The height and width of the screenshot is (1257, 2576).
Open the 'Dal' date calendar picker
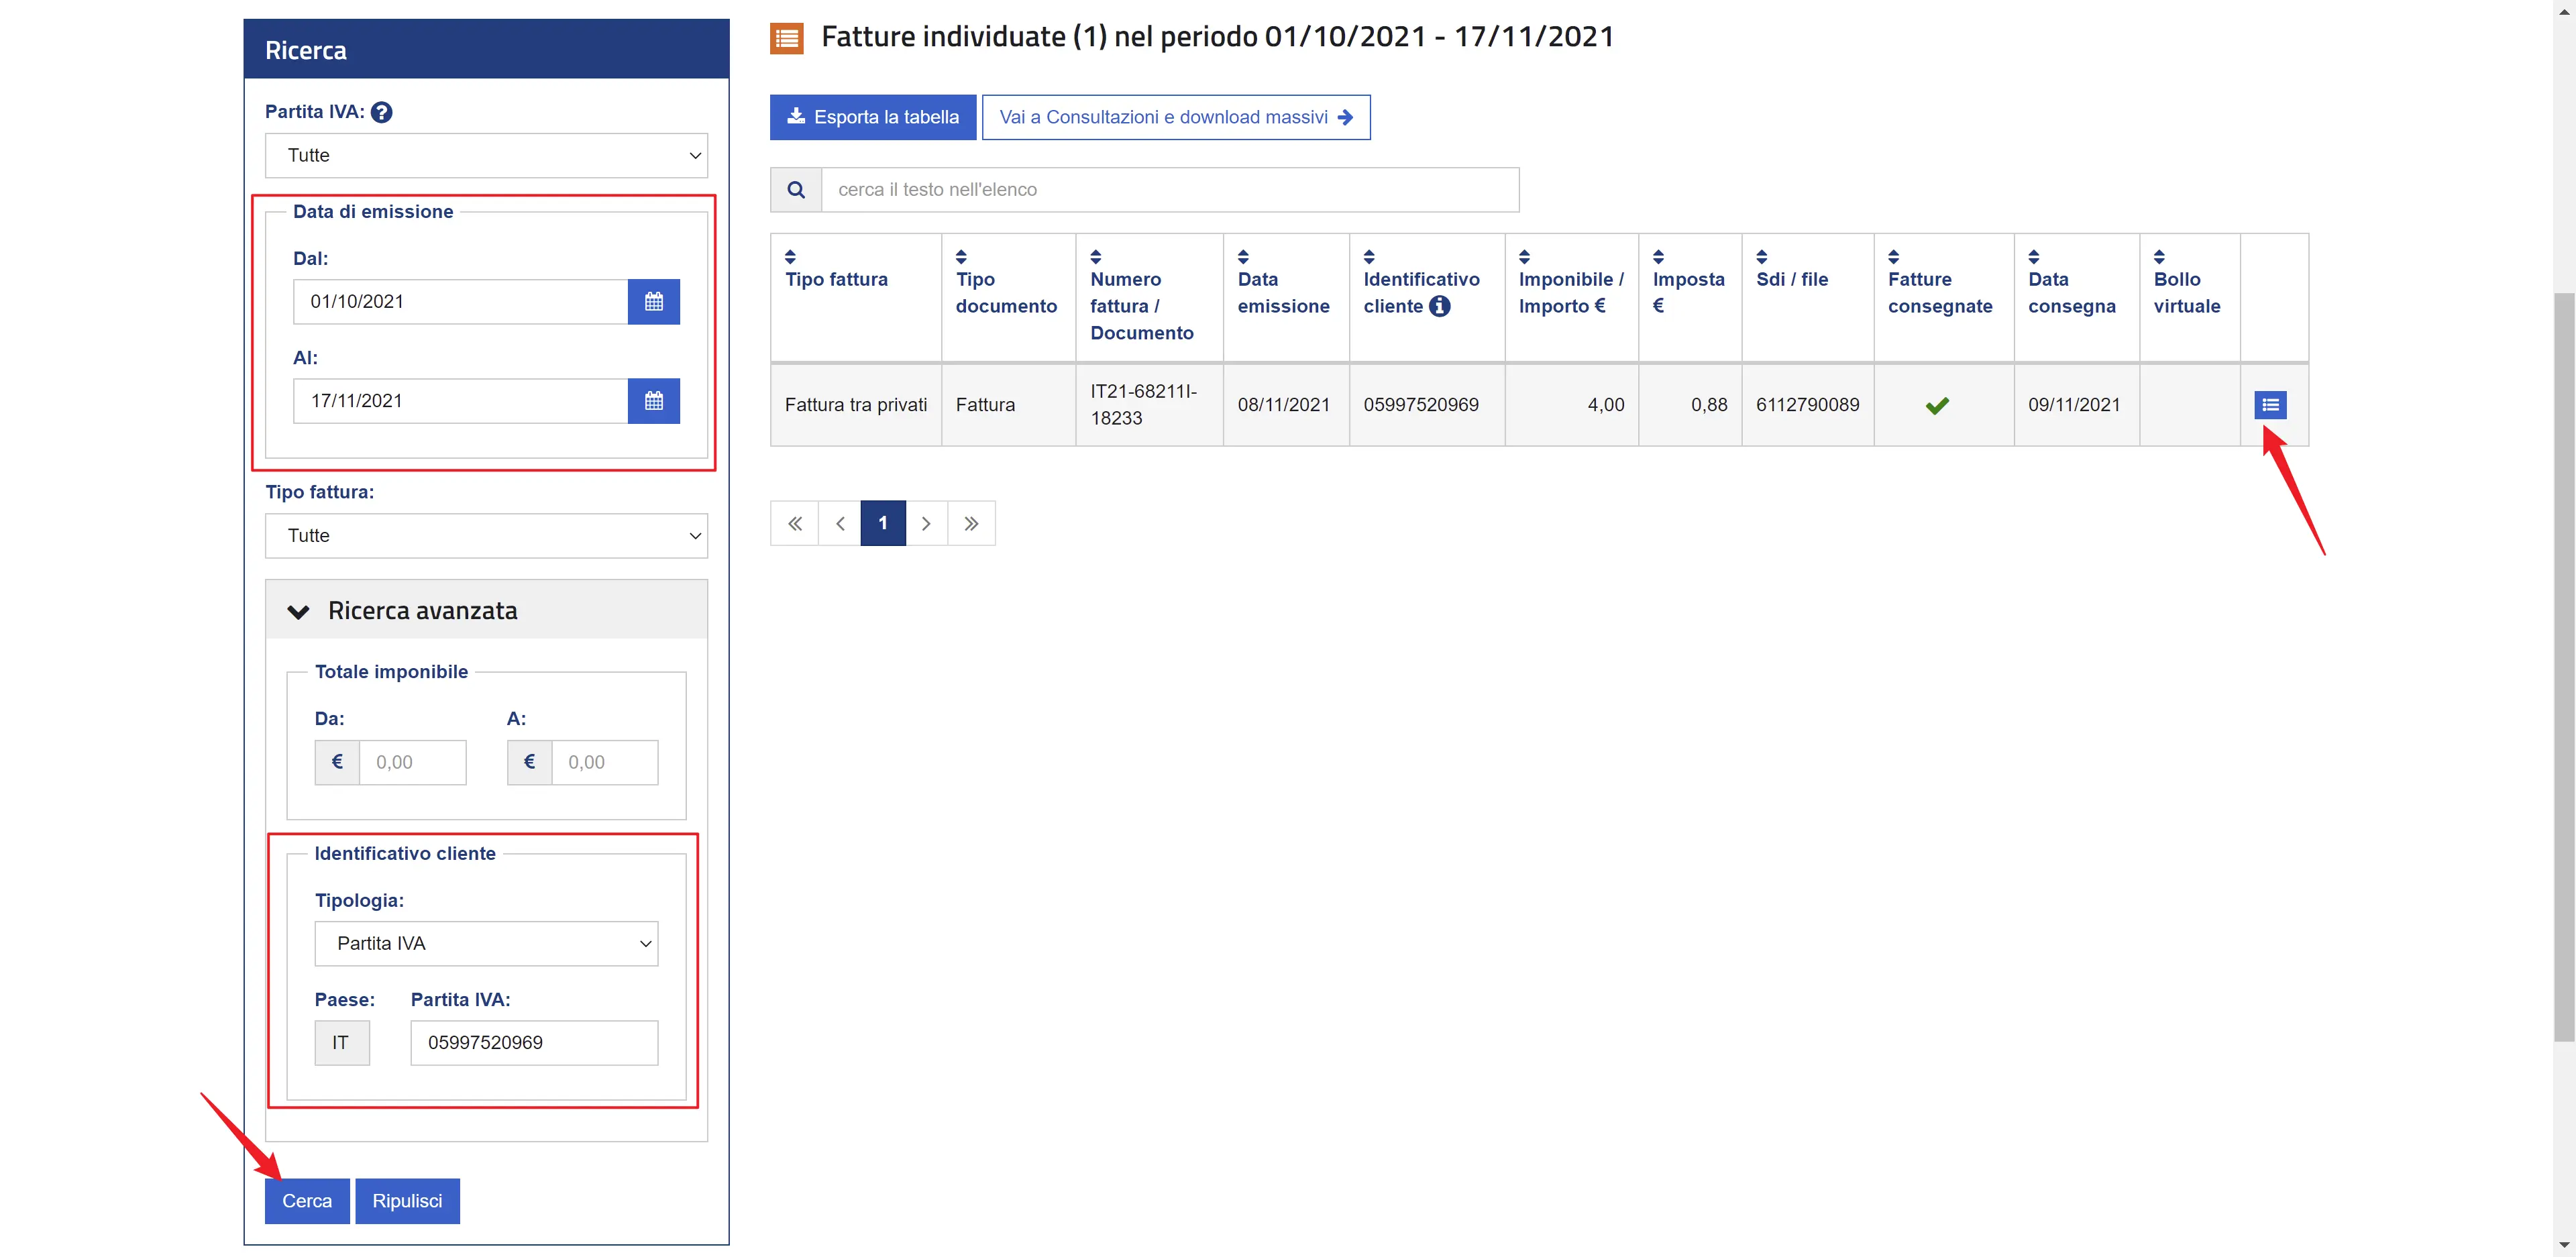click(653, 301)
